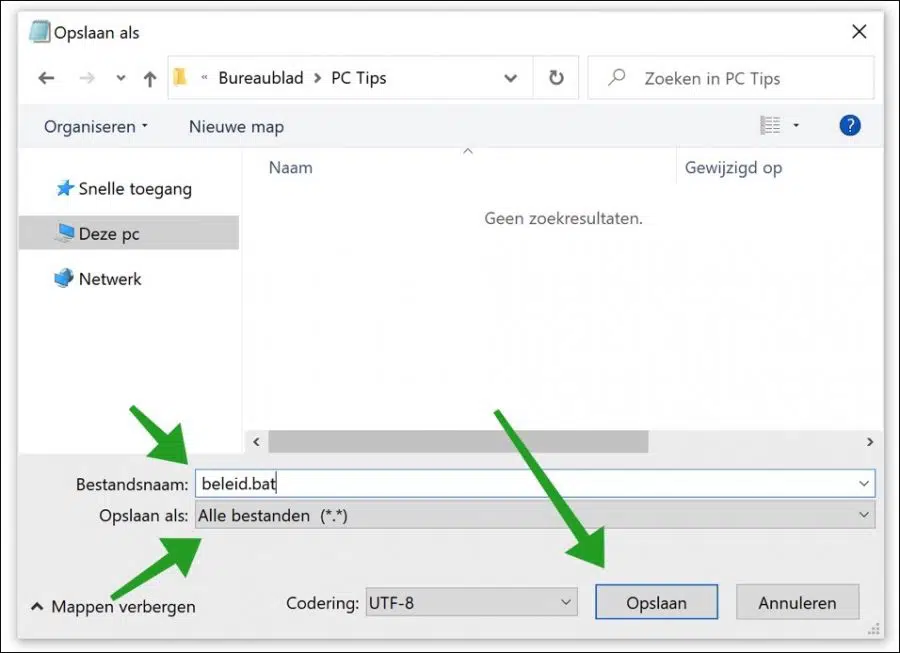Click the horizontal scrollbar thumb
900x653 pixels.
point(458,442)
